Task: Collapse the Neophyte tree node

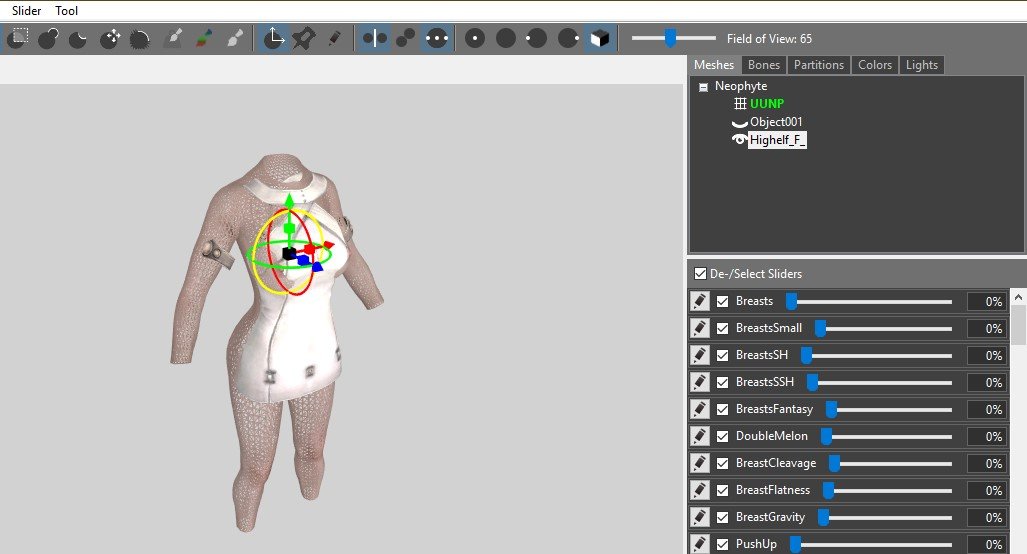Action: [704, 87]
